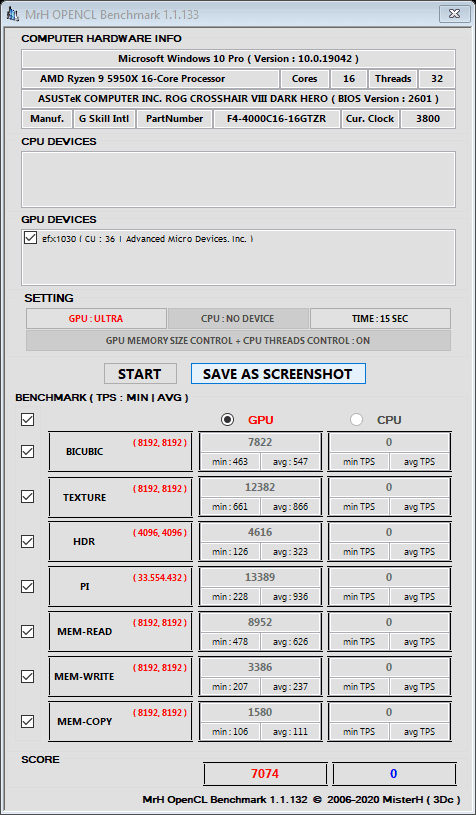Click the F4-4000C16-16GTZR part number field
Image resolution: width=476 pixels, height=815 pixels.
[276, 119]
